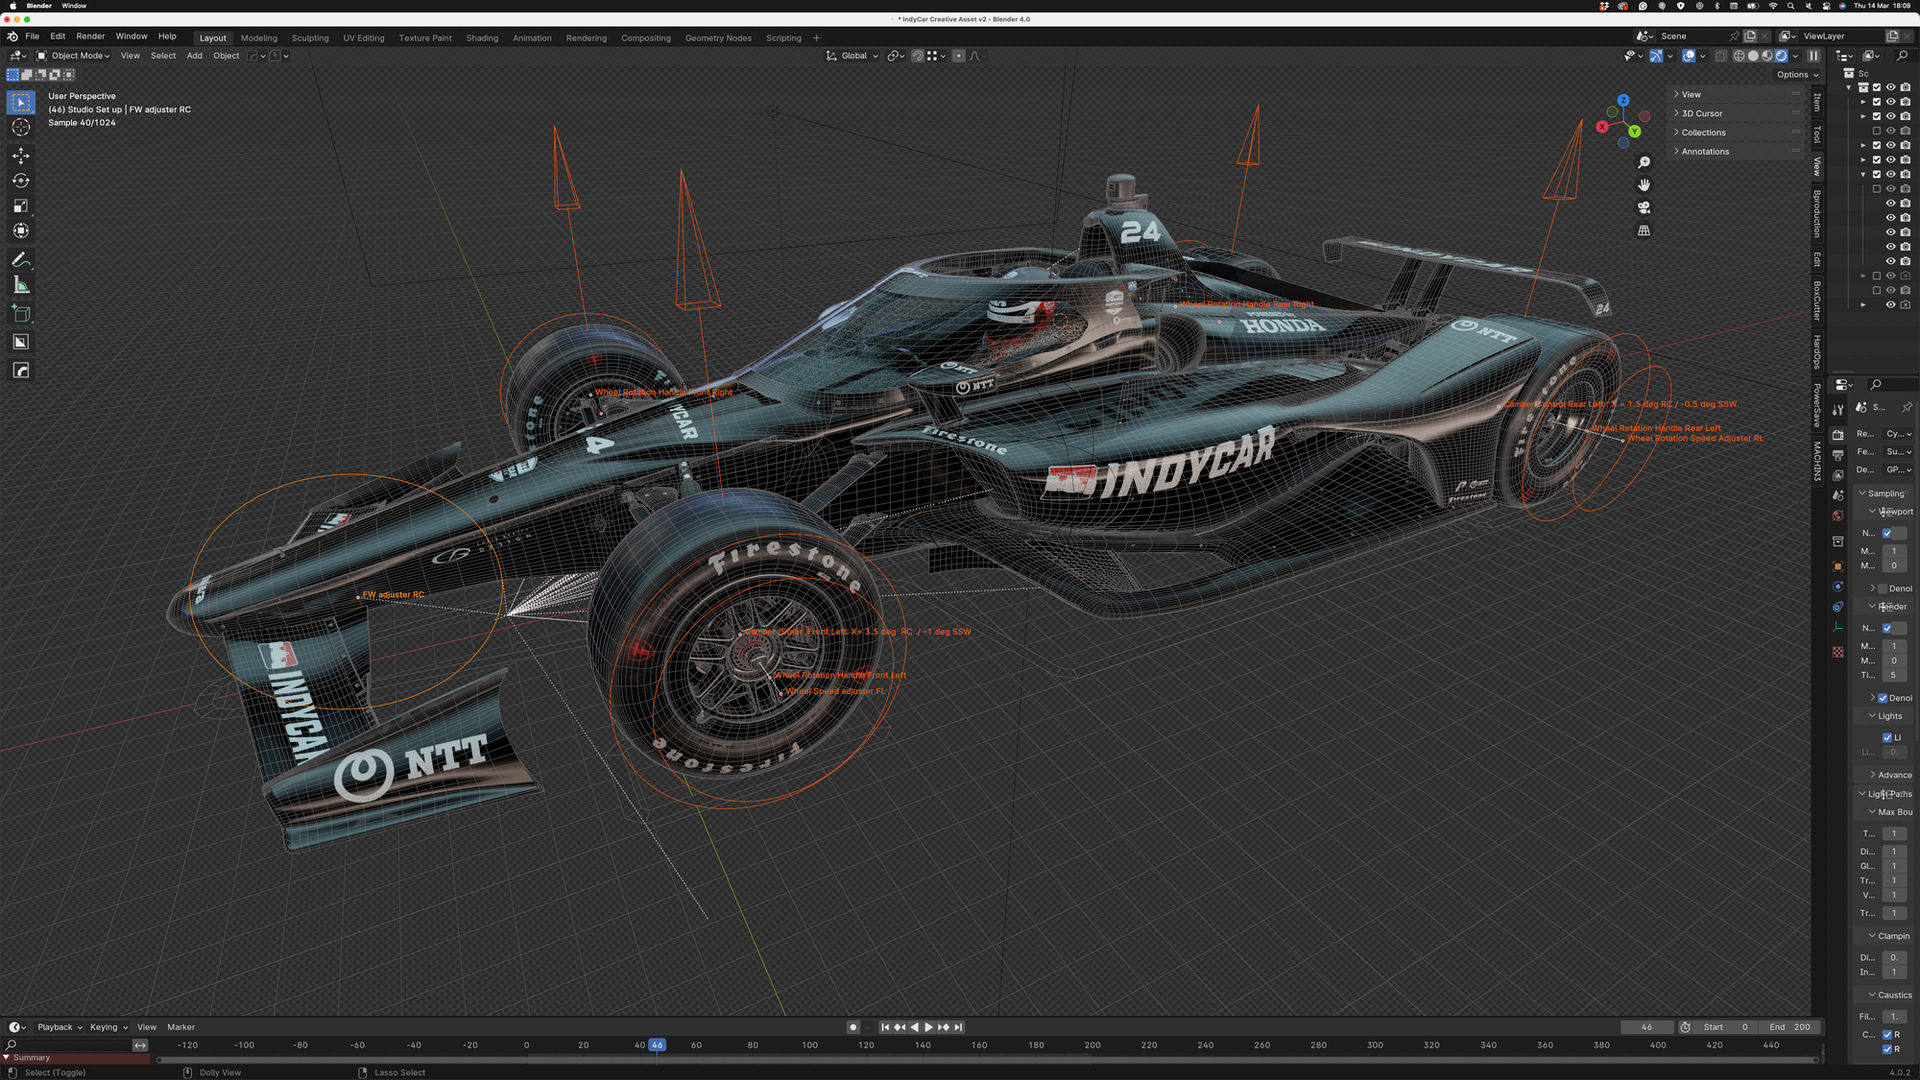1920x1080 pixels.
Task: Toggle Light Tree checkbox under Lights
Action: pyautogui.click(x=1887, y=737)
